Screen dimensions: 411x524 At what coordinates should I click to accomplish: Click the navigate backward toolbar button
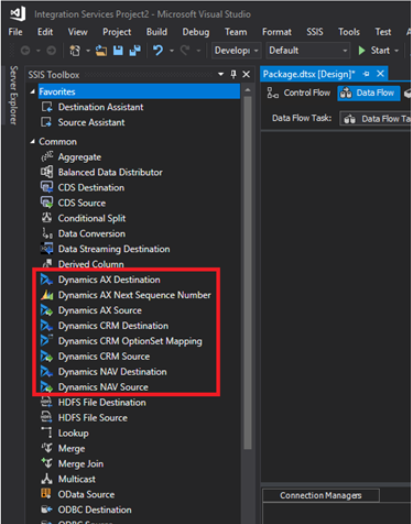click(26, 50)
